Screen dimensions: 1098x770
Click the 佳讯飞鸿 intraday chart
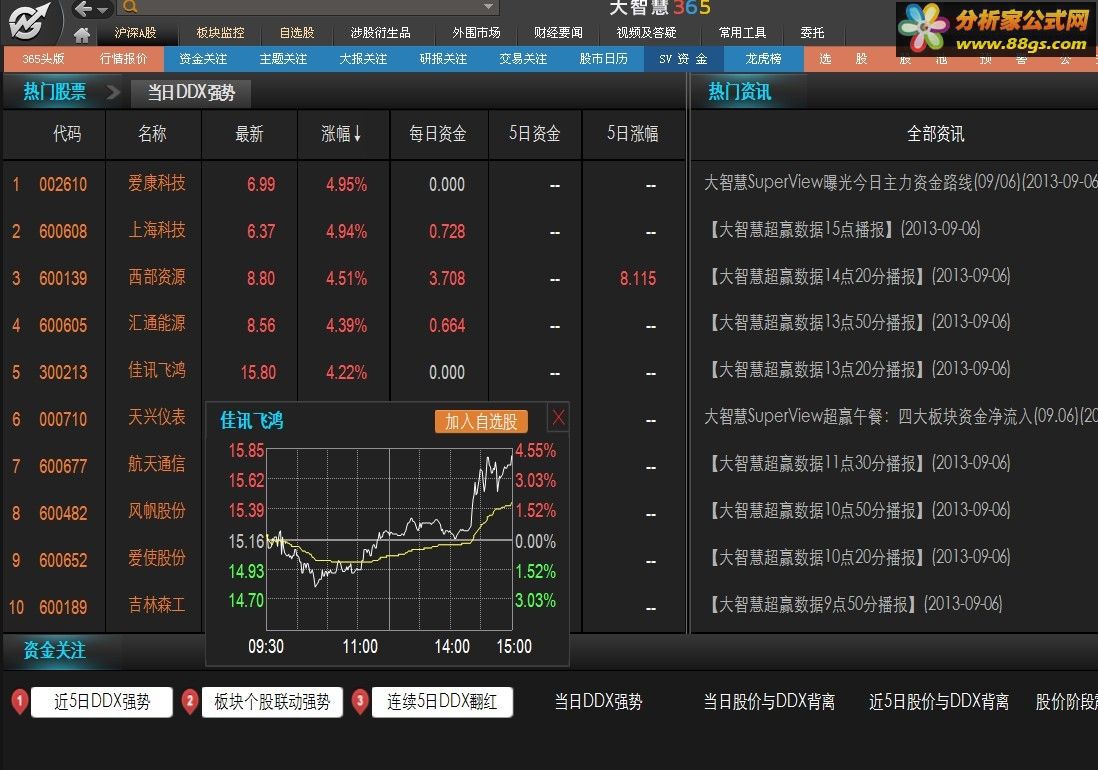tap(389, 539)
